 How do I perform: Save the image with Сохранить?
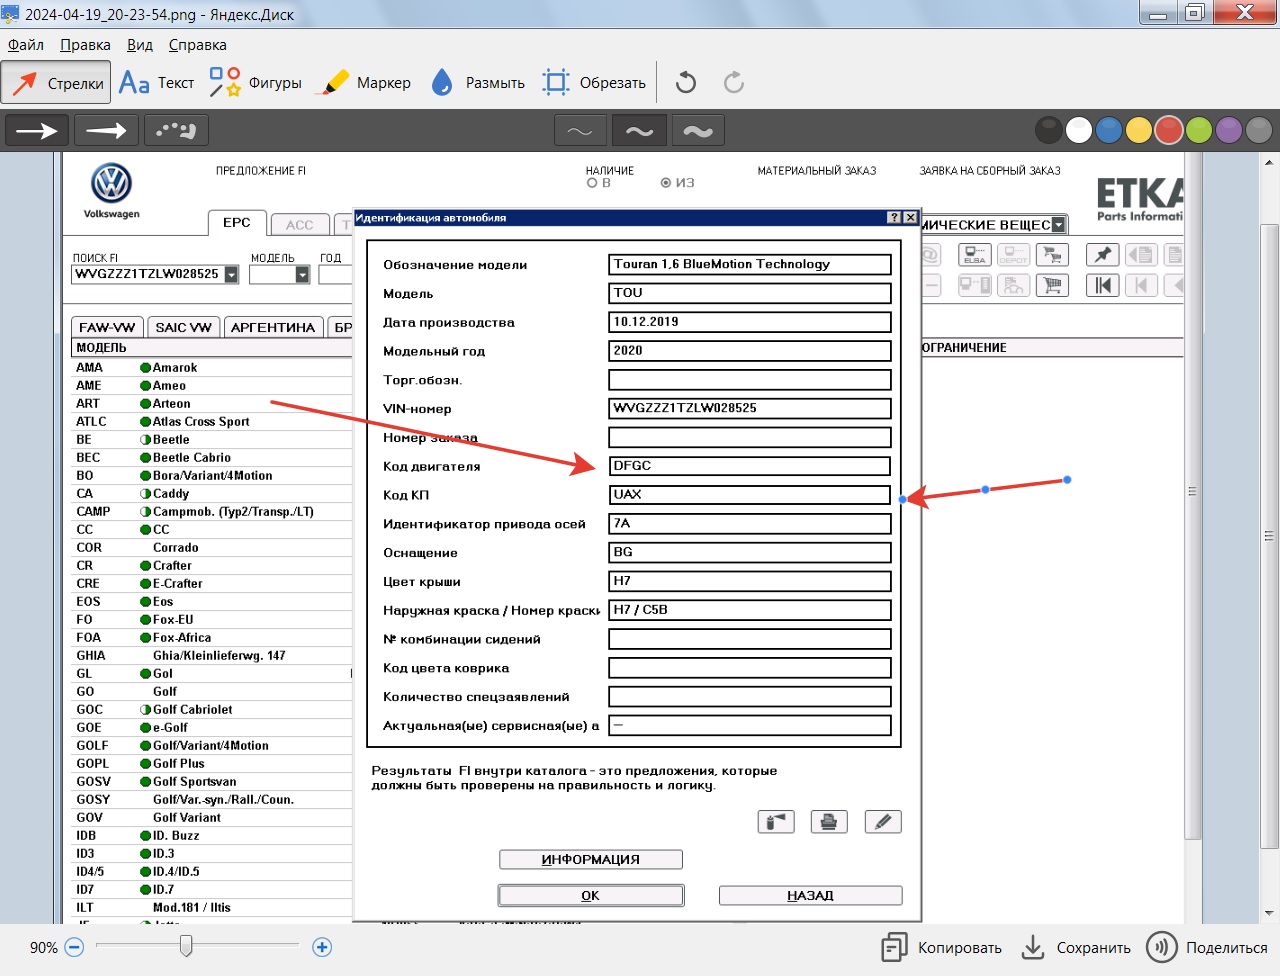click(1076, 948)
